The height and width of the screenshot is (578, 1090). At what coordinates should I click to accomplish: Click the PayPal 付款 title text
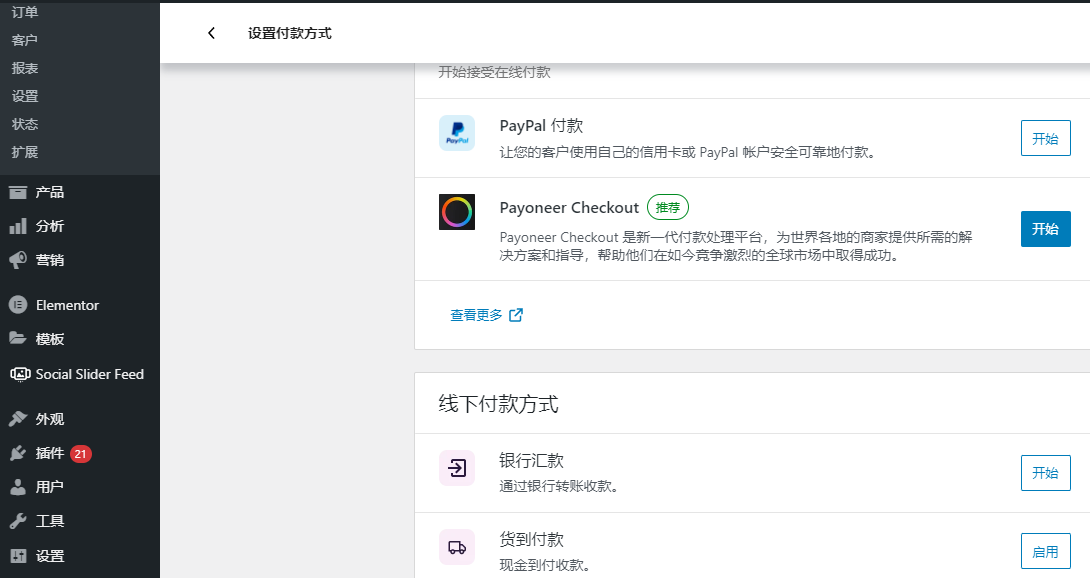(541, 126)
